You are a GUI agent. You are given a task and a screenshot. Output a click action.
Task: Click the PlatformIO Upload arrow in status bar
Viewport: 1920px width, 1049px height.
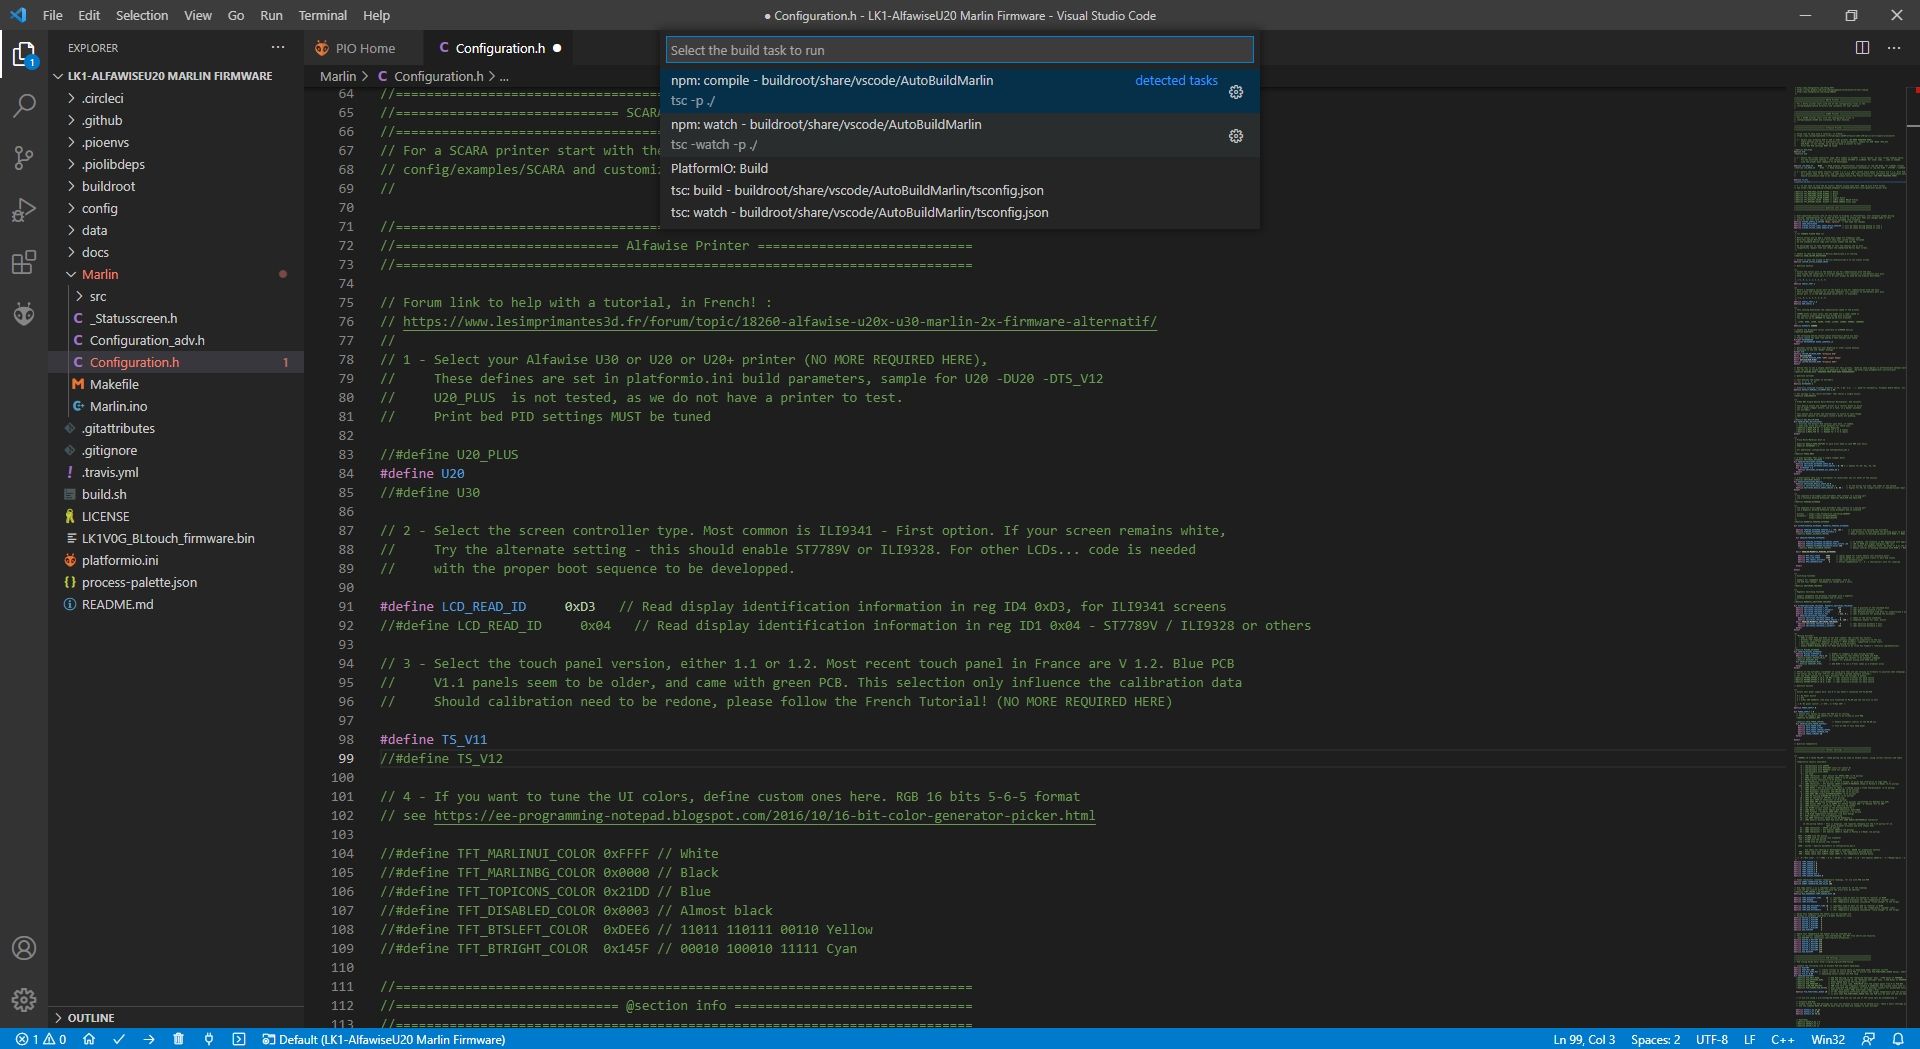pos(149,1039)
